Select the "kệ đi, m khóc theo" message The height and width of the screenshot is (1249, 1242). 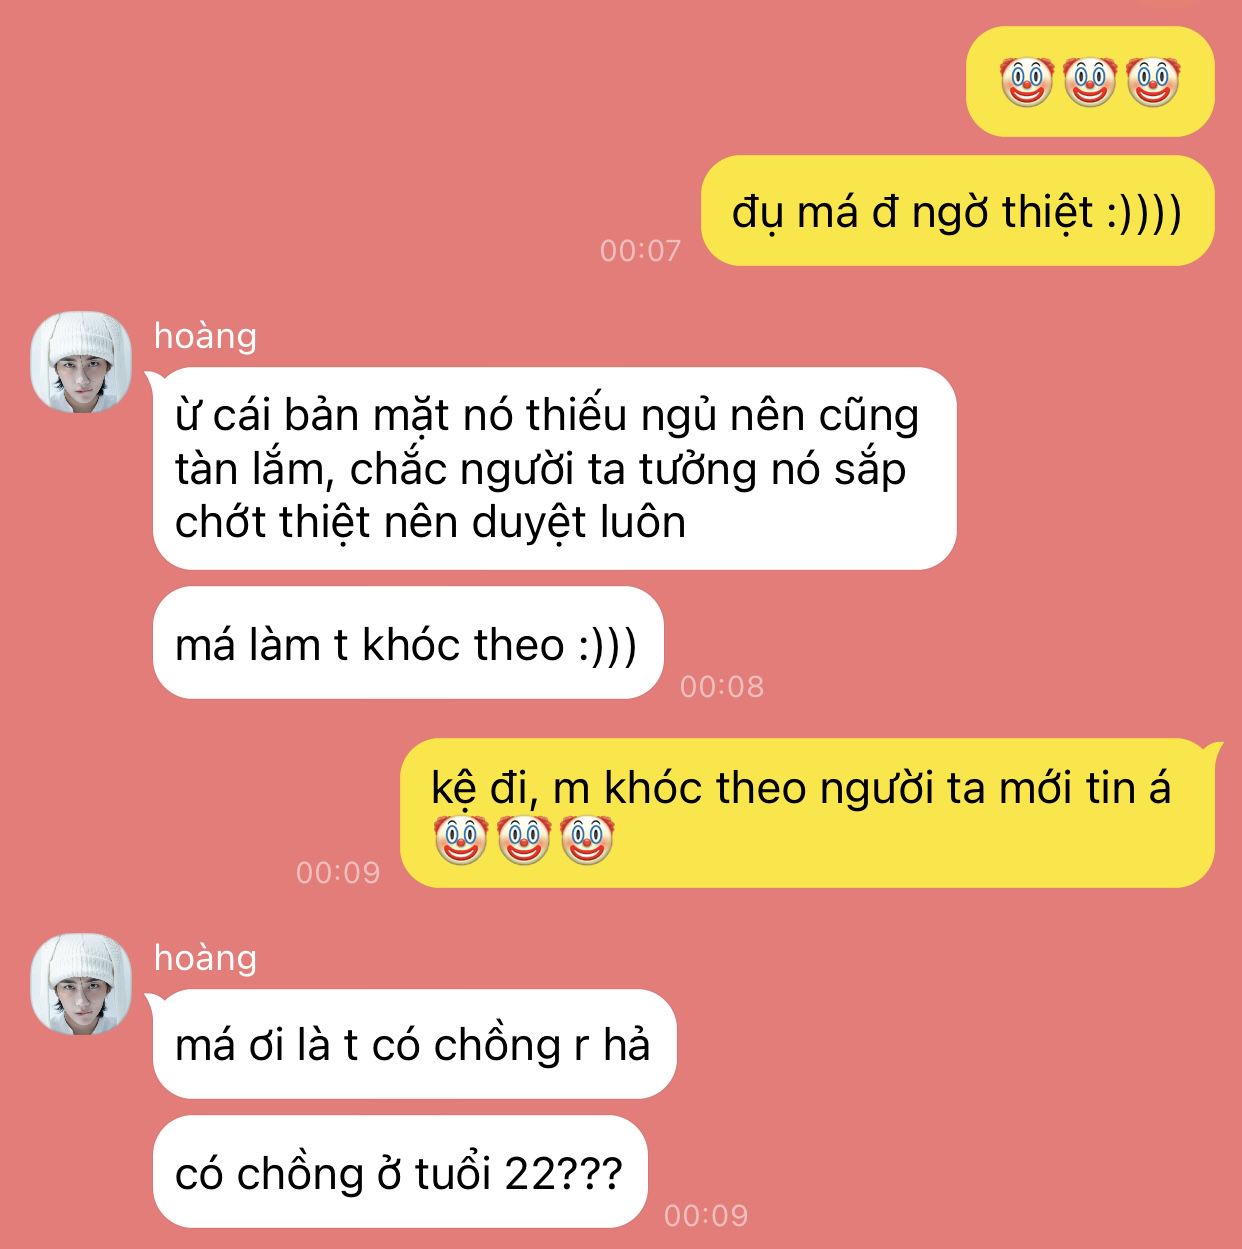coord(808,813)
